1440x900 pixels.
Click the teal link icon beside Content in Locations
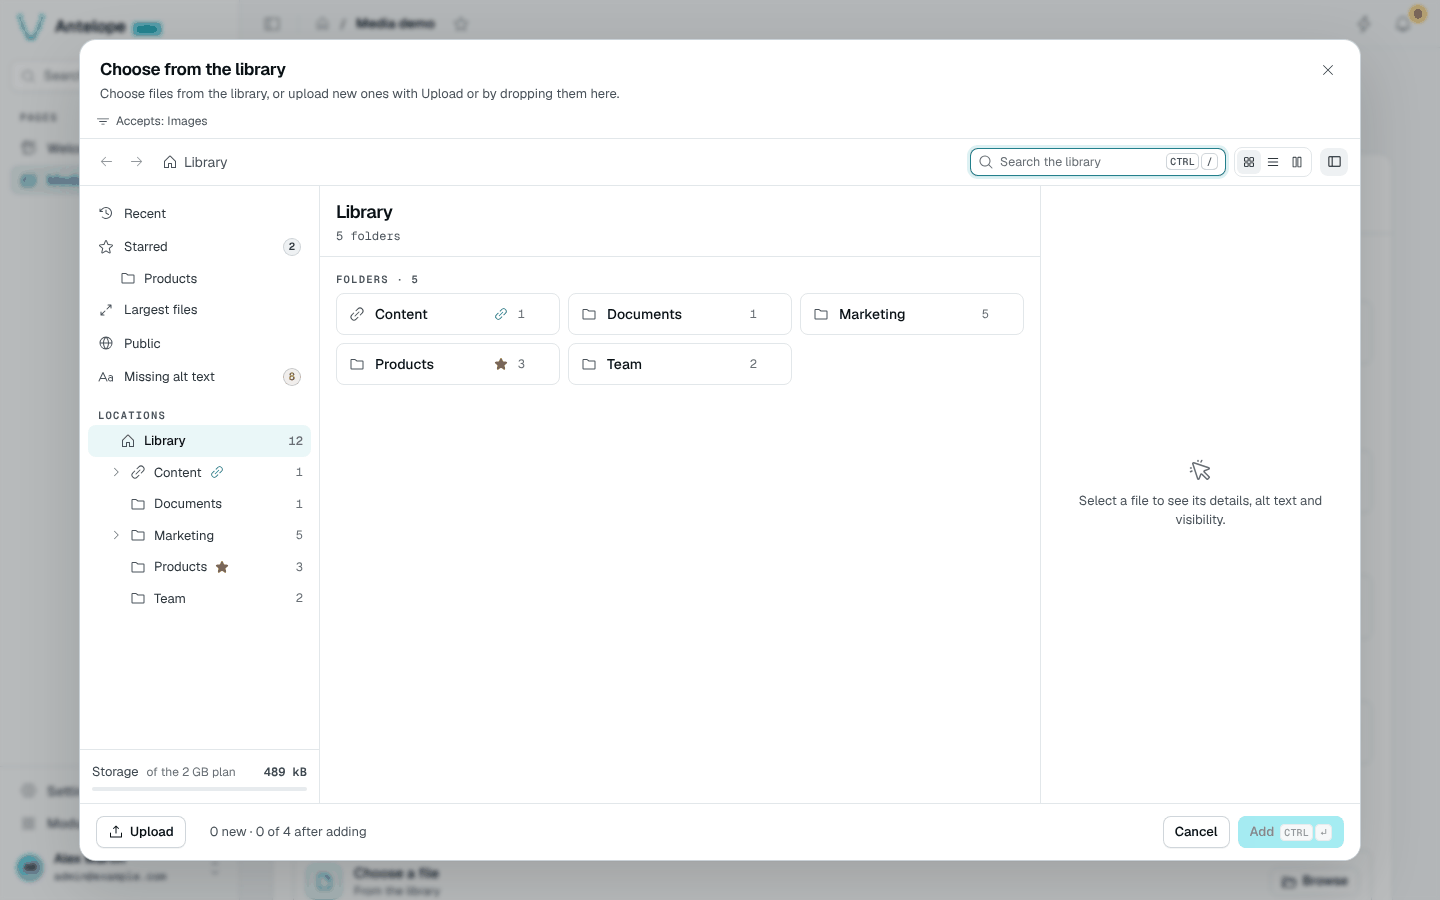point(217,472)
